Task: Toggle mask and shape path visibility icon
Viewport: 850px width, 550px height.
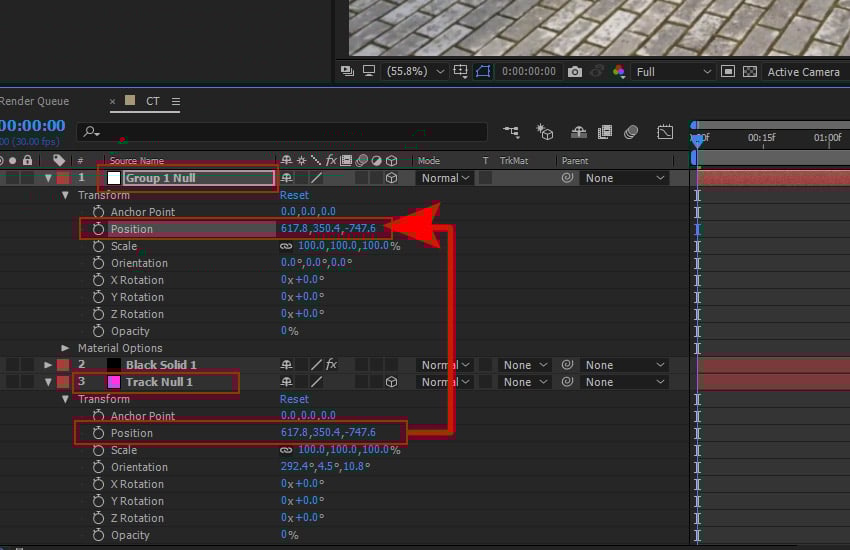Action: click(483, 71)
